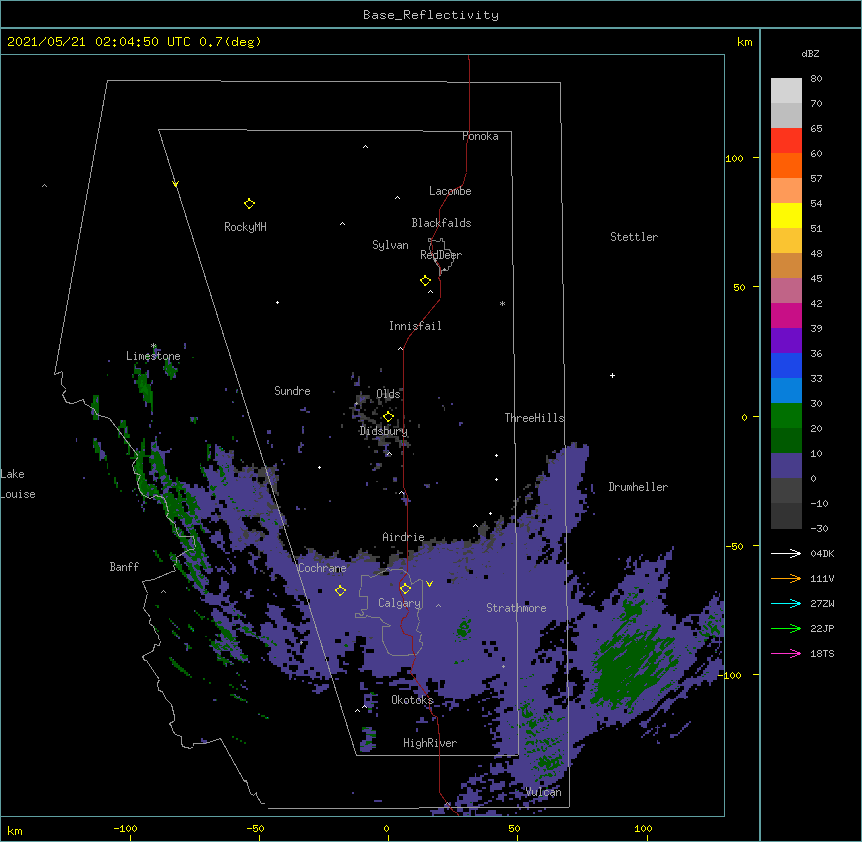The width and height of the screenshot is (862, 842).
Task: Click the -50 tick label on horizontal axis
Action: click(255, 828)
